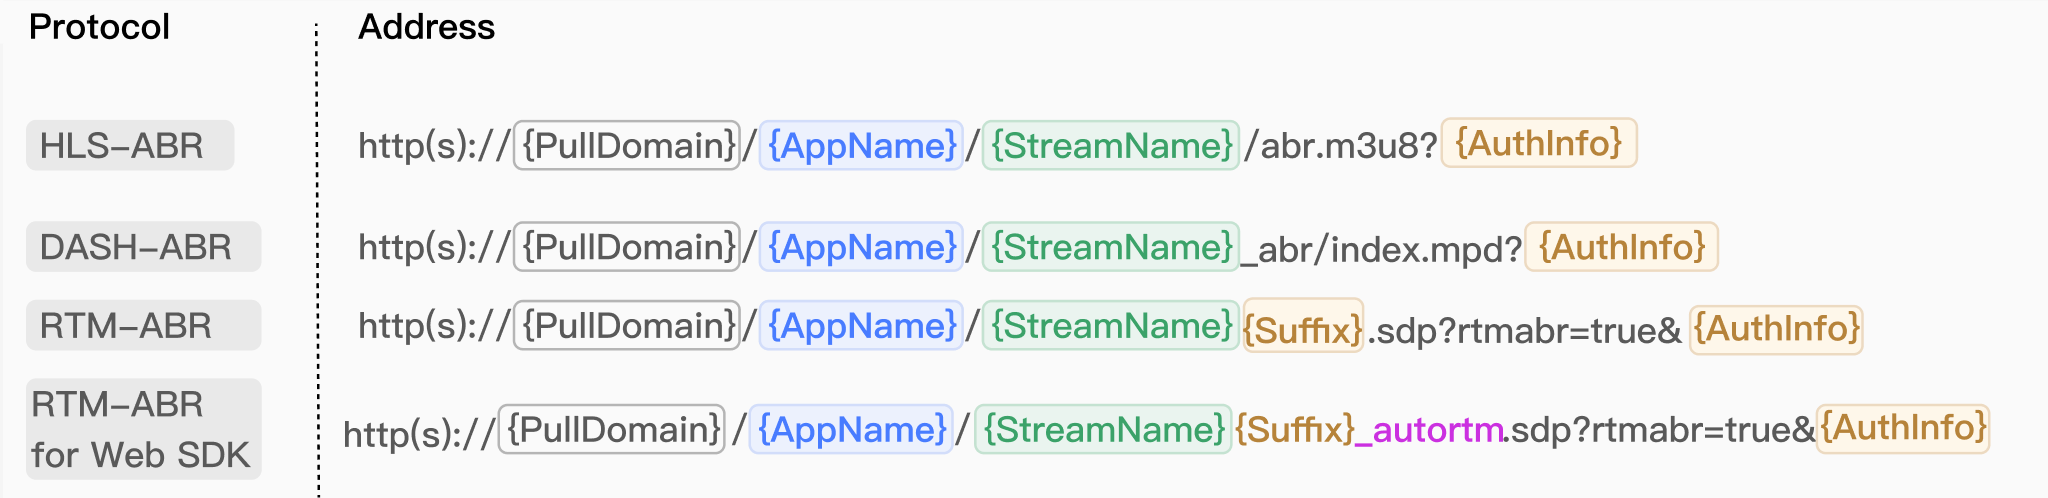Click the purple _autortm text
The image size is (2048, 498).
[x=1429, y=431]
